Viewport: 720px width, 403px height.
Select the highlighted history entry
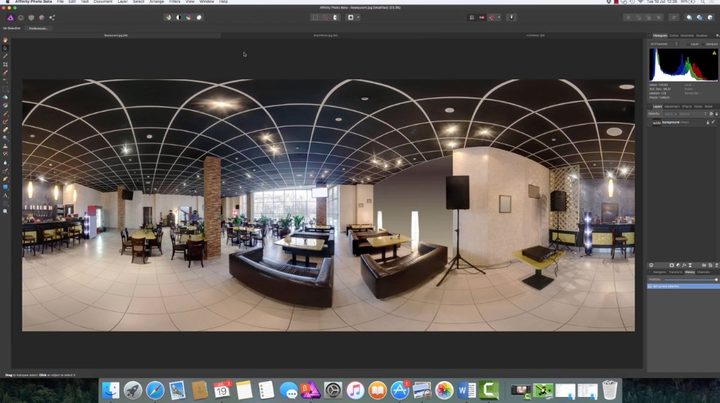click(x=683, y=286)
